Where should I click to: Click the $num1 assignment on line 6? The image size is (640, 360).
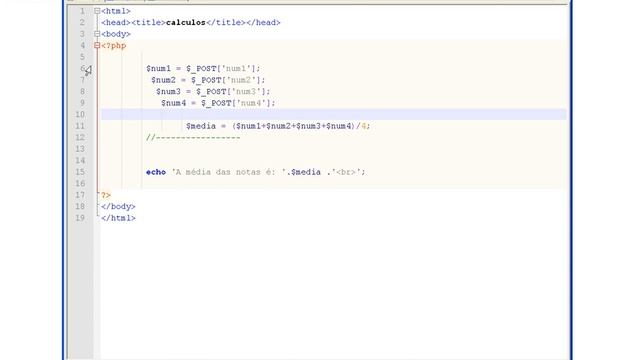[x=203, y=69]
